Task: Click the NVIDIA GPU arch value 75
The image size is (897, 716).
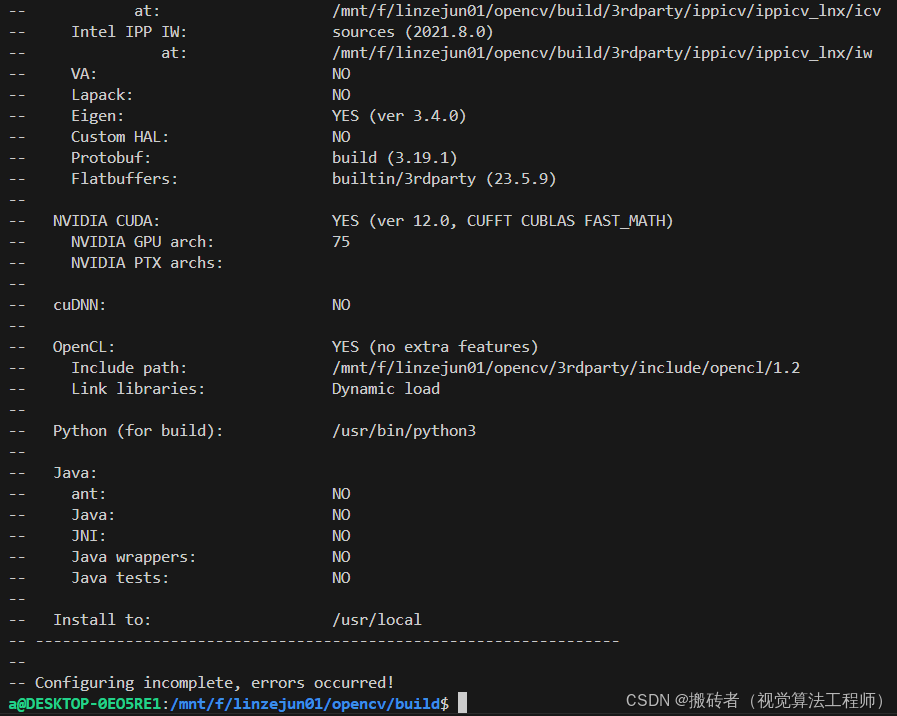Action: [341, 241]
